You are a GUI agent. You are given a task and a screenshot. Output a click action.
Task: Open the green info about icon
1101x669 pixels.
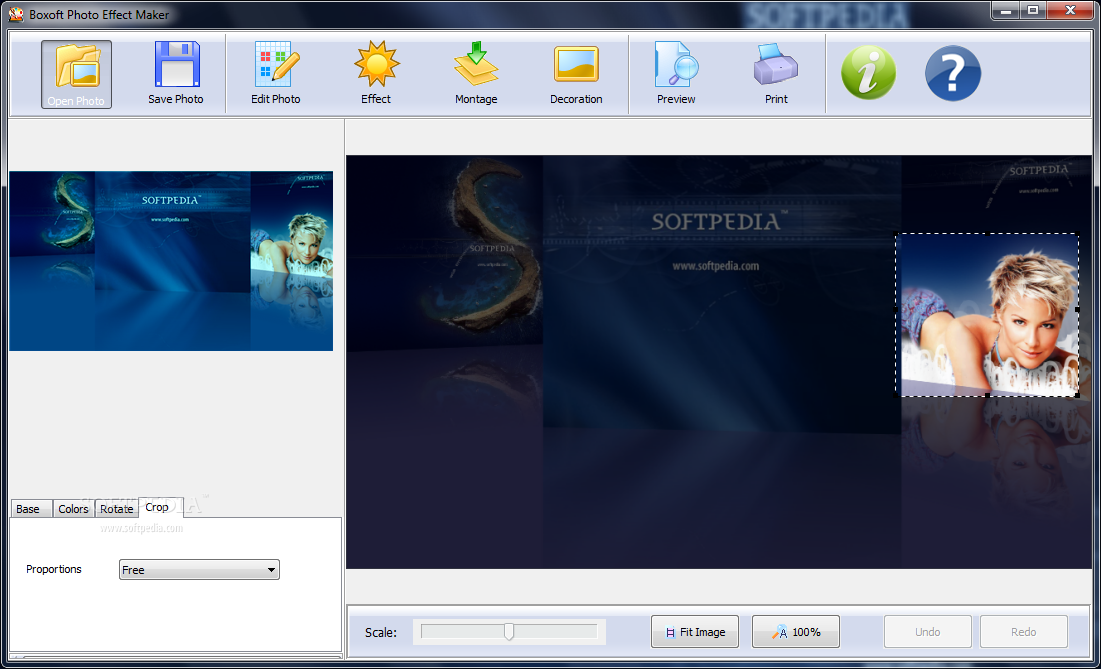pyautogui.click(x=869, y=73)
